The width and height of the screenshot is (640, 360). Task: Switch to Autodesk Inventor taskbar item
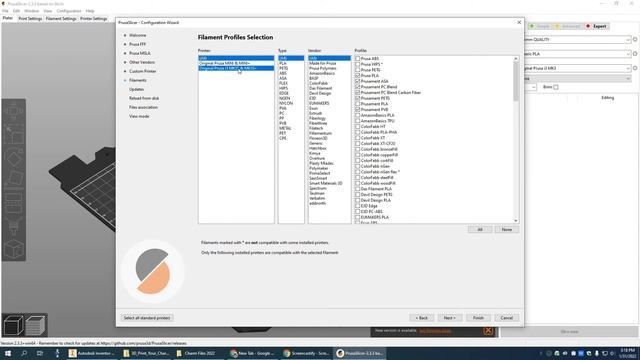tap(92, 353)
